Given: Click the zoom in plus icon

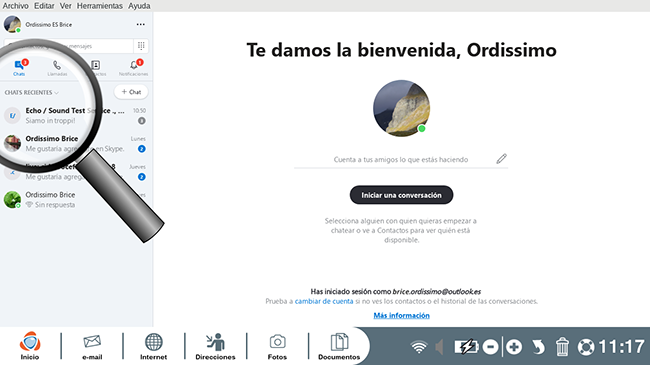Looking at the screenshot, I should tap(514, 347).
